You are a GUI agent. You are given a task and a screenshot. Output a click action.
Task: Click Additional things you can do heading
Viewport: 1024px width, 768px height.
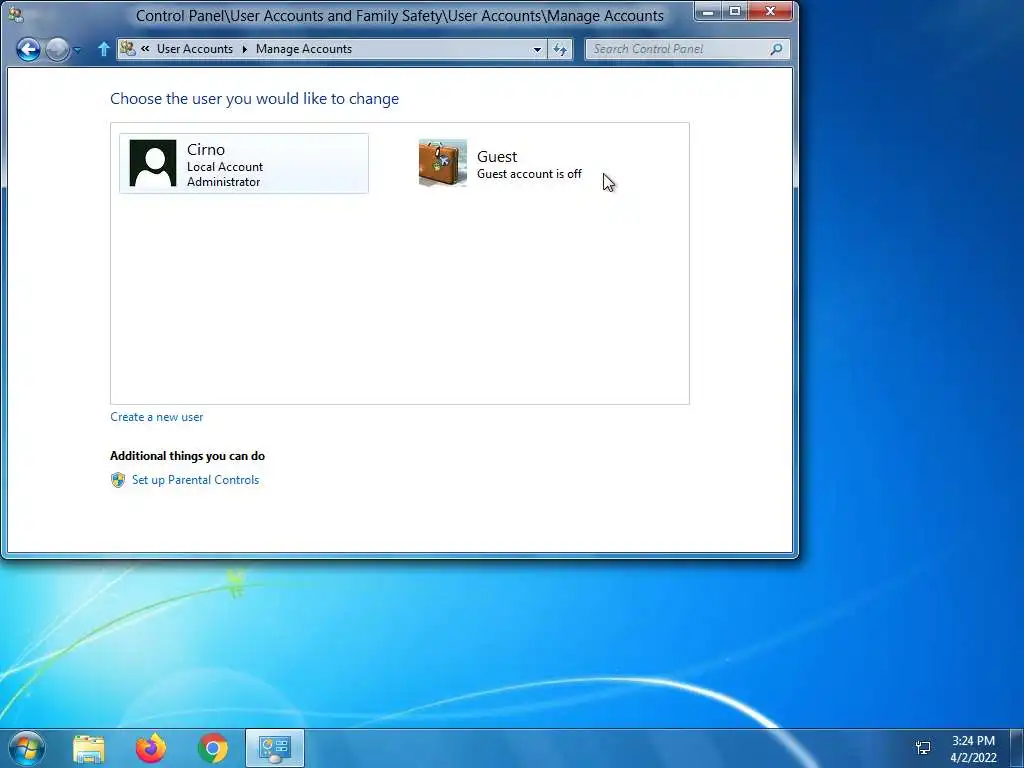(x=187, y=456)
